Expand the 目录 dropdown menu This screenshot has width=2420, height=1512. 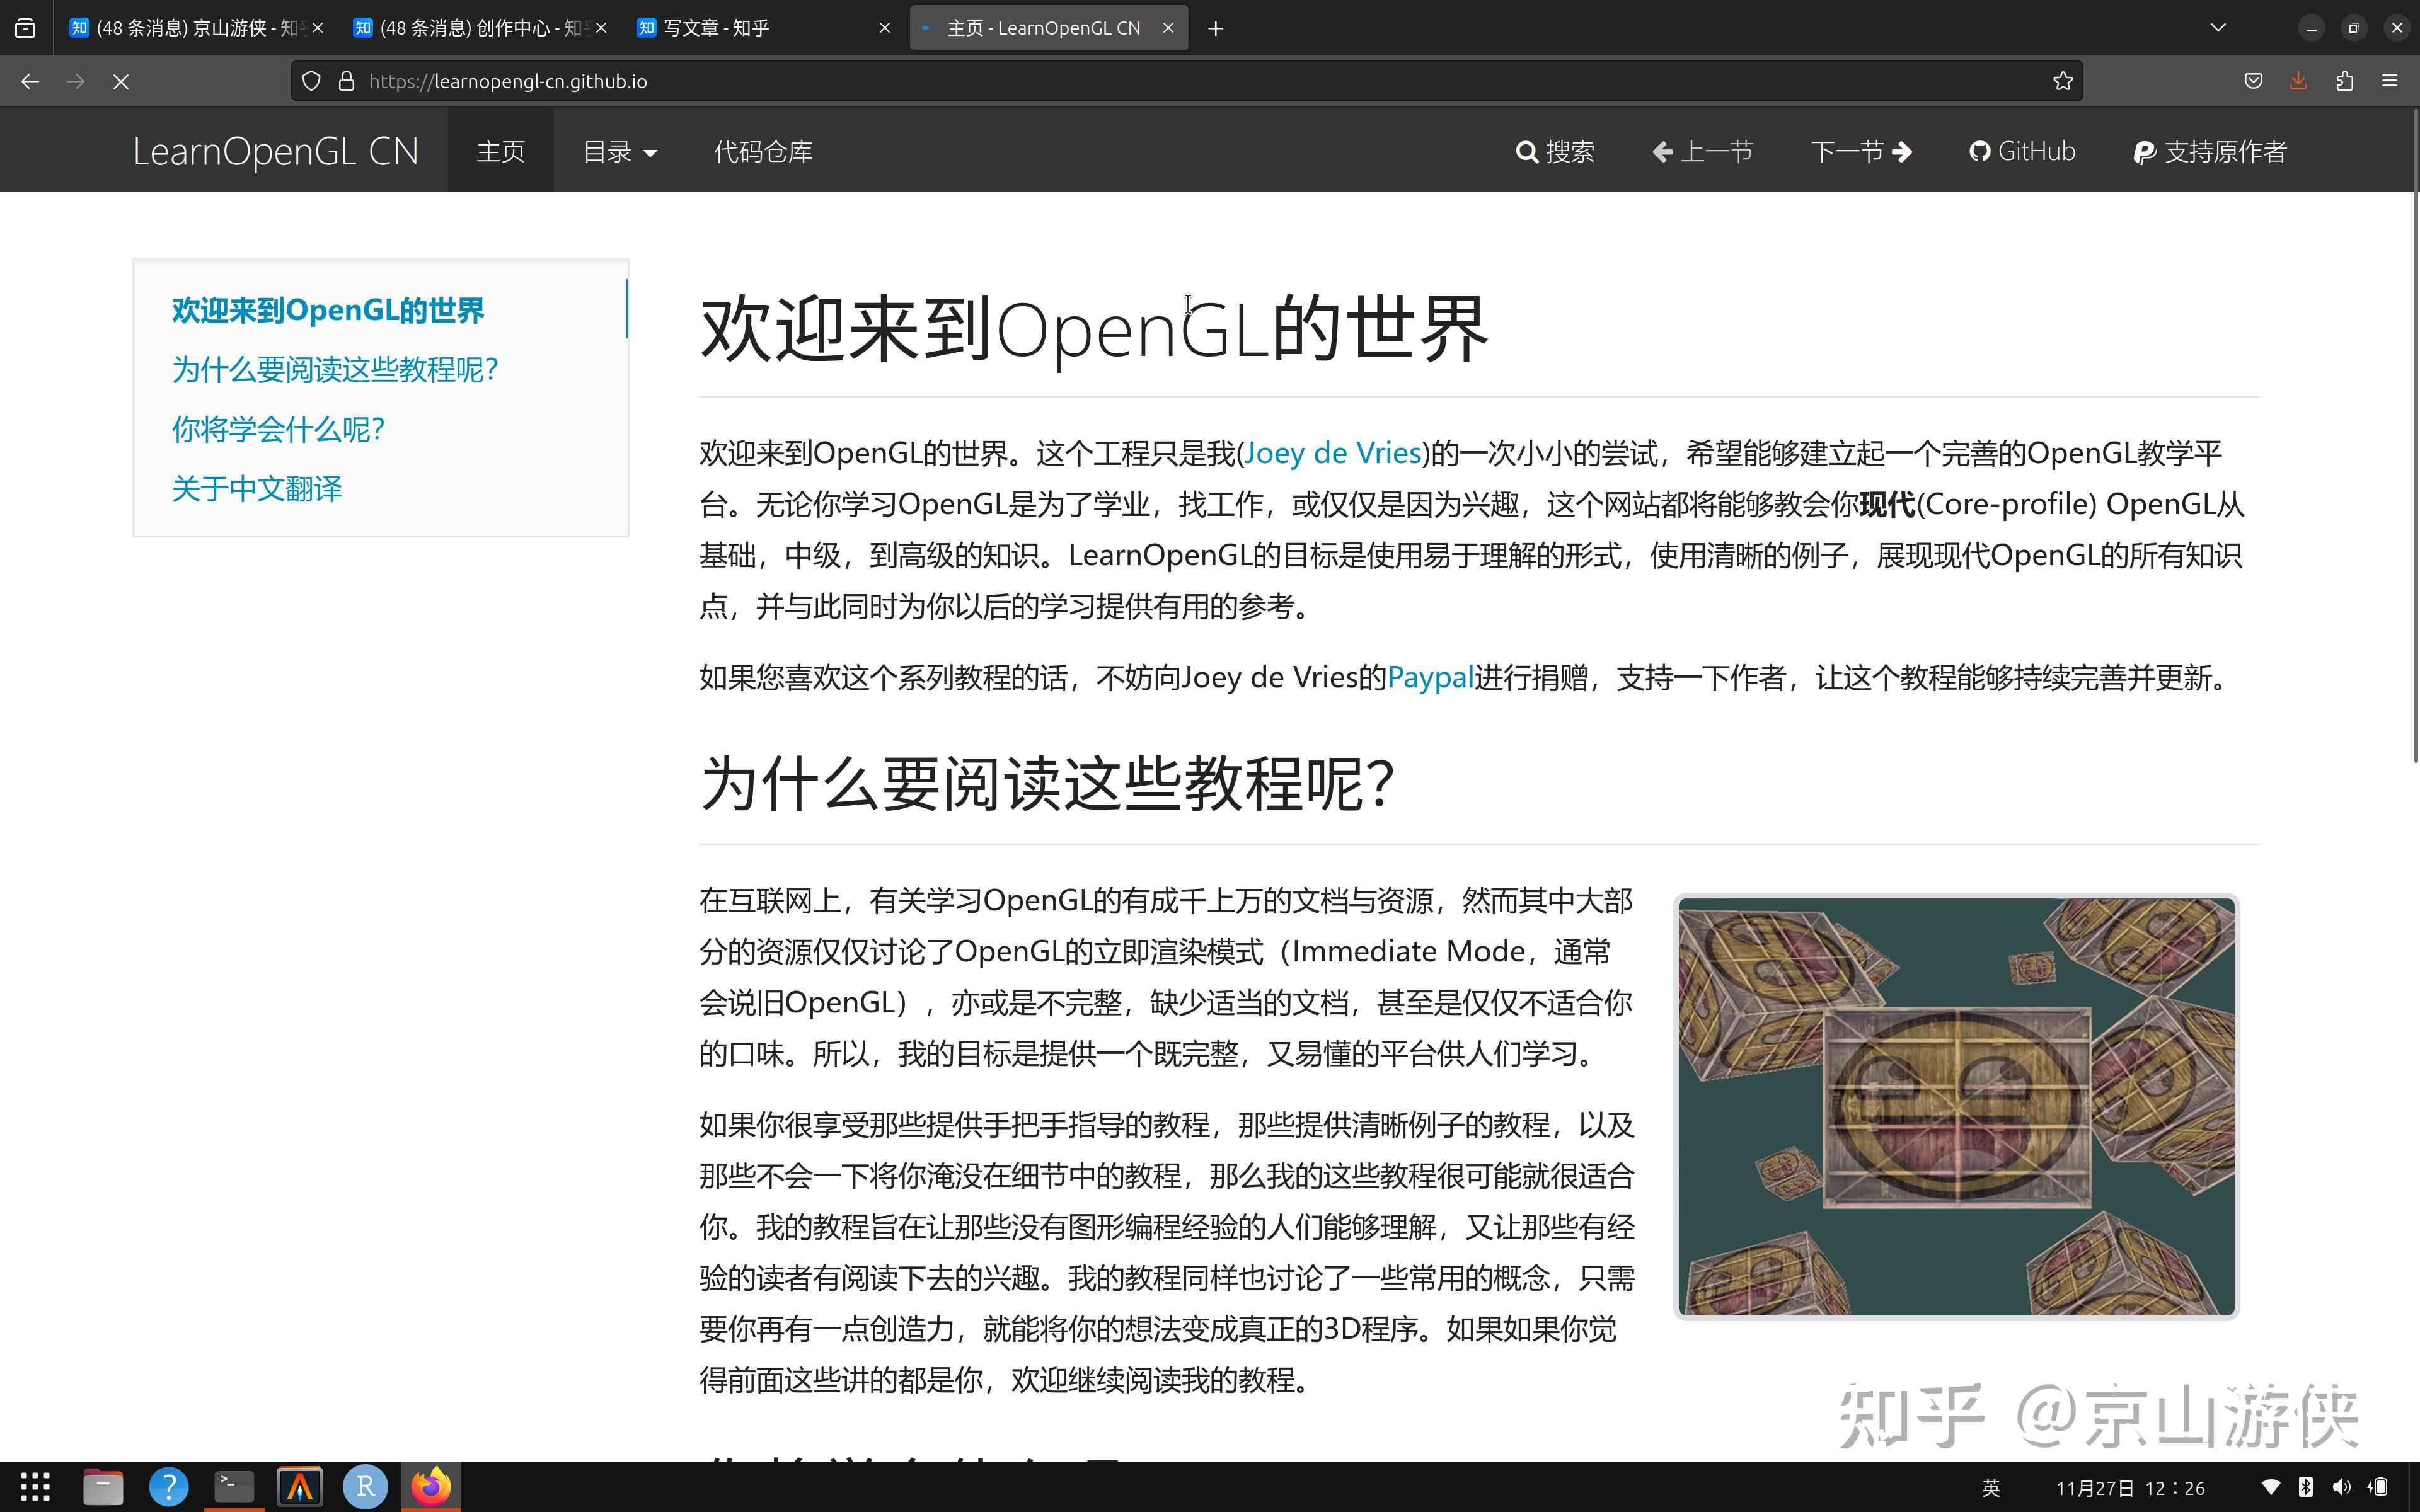tap(619, 151)
